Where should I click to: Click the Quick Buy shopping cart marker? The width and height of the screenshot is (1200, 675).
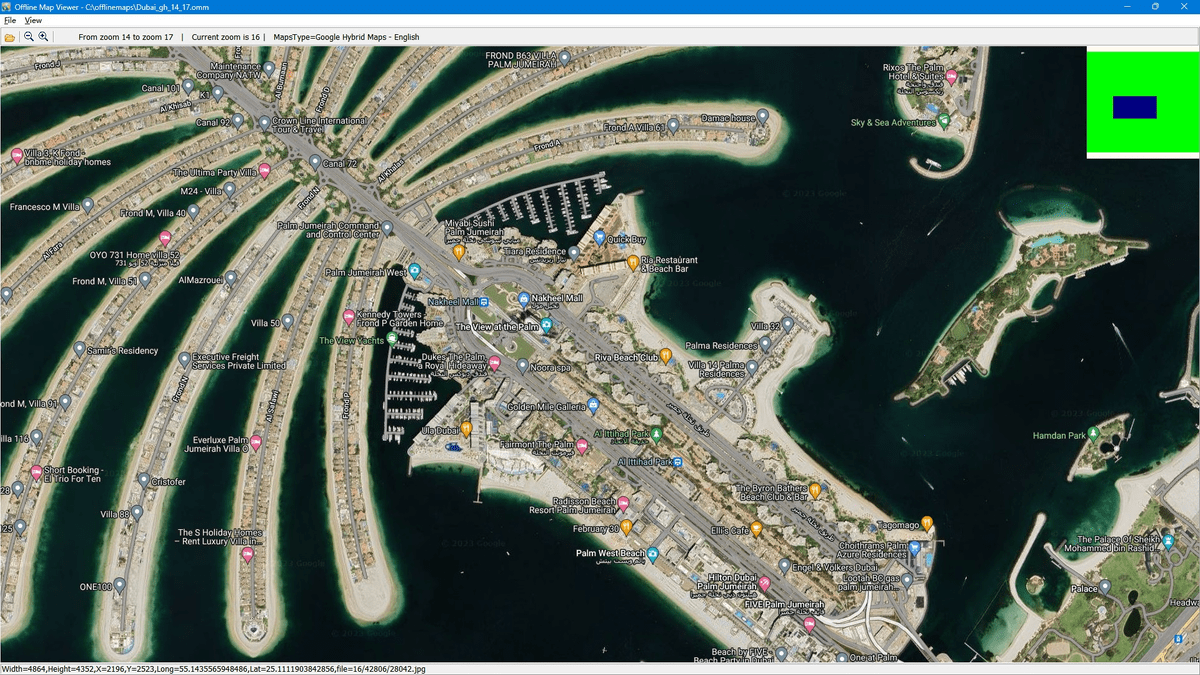(599, 238)
